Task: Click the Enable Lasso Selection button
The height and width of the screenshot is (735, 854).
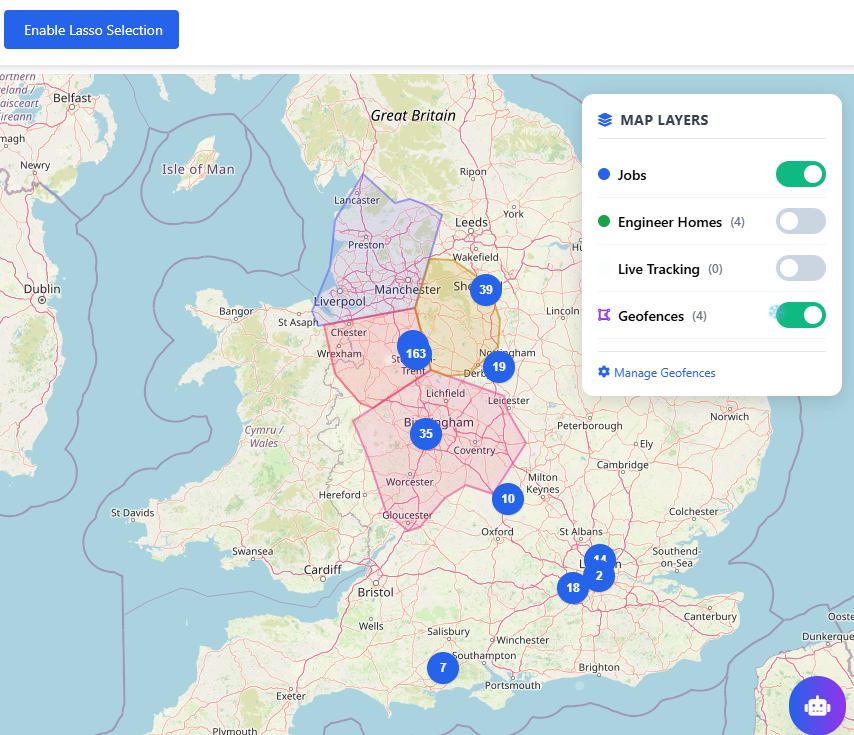Action: tap(92, 29)
